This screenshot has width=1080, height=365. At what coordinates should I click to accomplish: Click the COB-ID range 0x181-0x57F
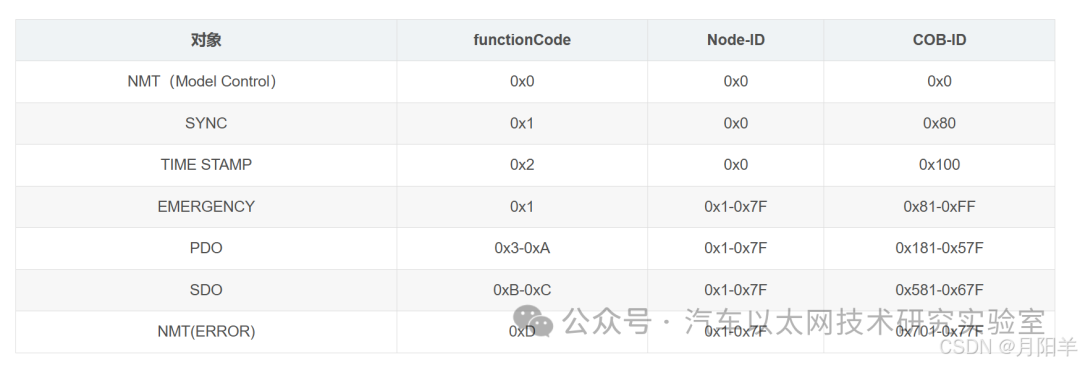pyautogui.click(x=939, y=248)
